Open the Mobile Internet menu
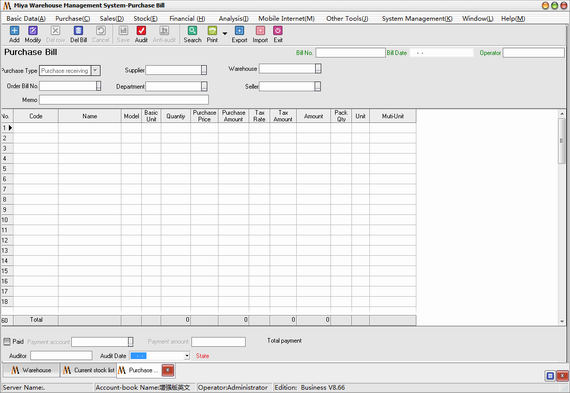The height and width of the screenshot is (393, 570). point(286,19)
